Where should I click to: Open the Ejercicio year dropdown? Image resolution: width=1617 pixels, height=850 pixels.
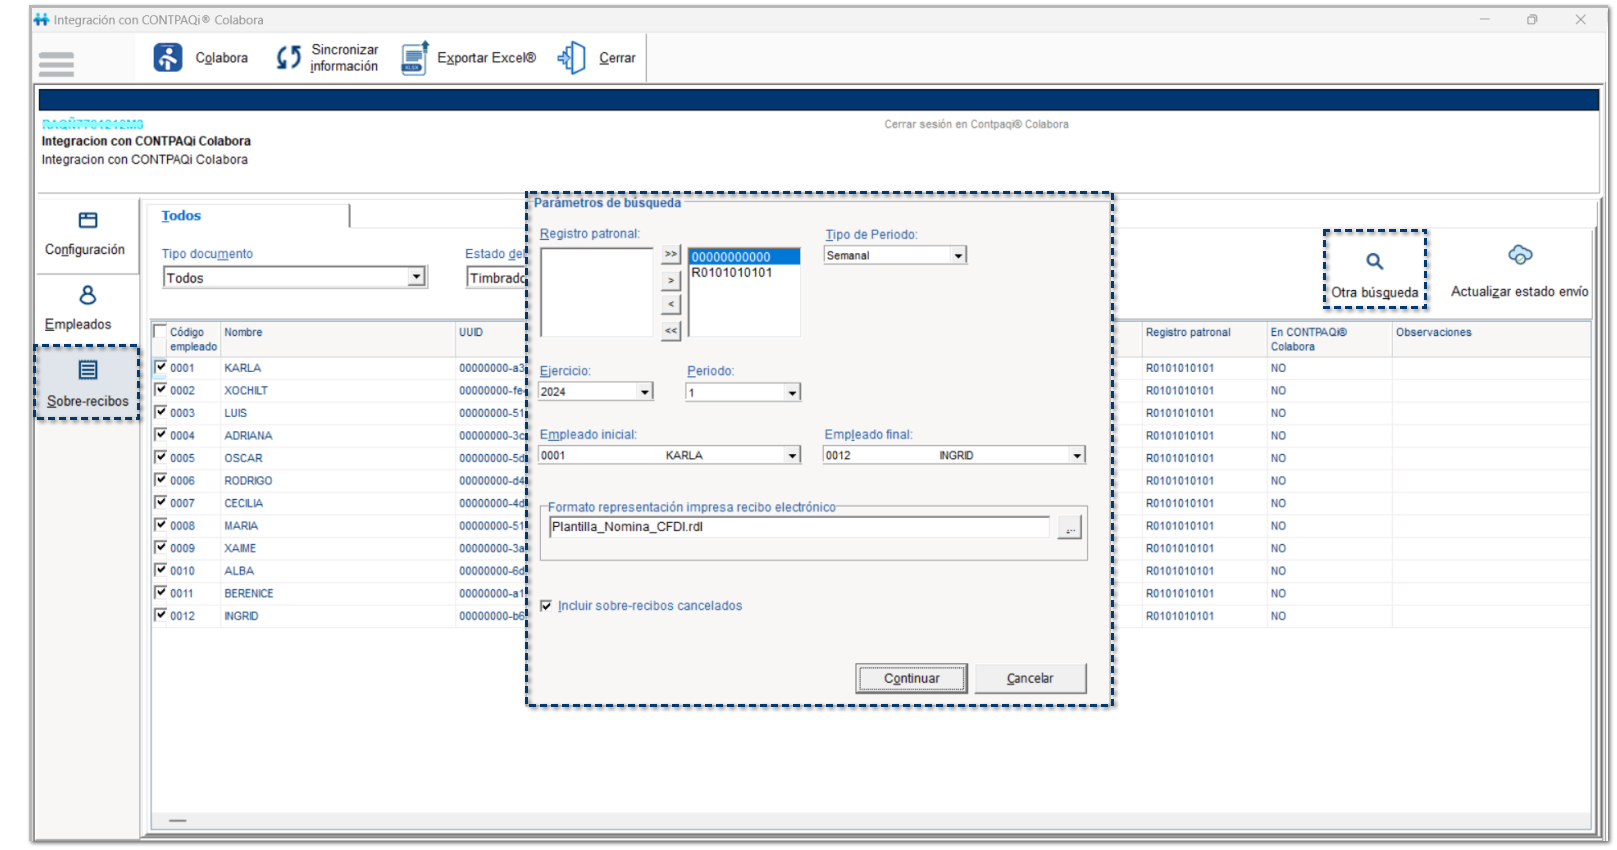click(x=645, y=392)
